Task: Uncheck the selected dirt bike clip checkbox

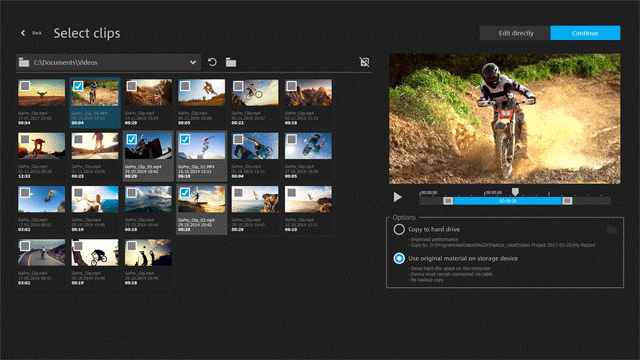Action: (x=78, y=86)
